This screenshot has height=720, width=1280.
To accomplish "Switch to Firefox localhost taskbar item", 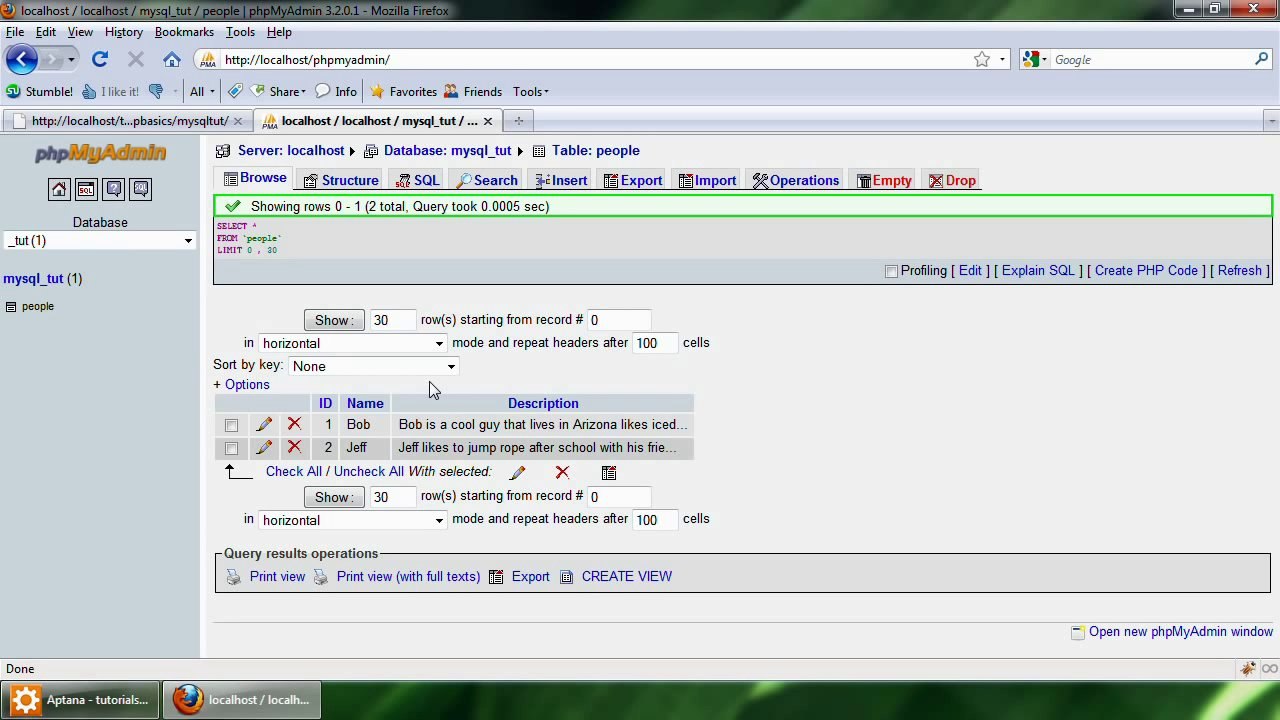I will coord(243,700).
